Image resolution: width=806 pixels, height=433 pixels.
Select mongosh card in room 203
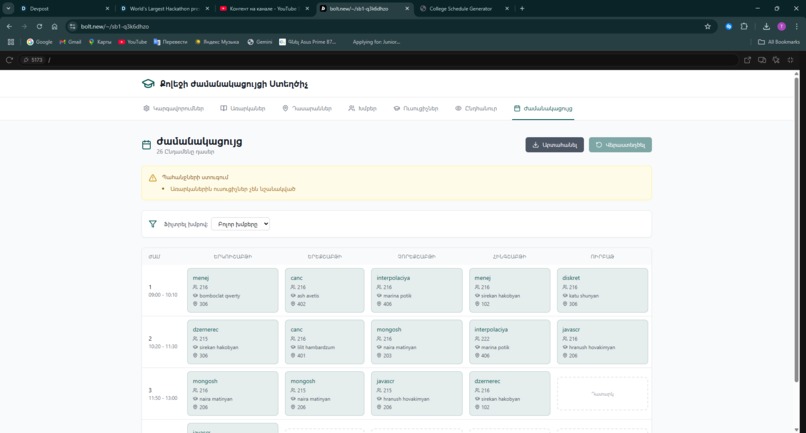click(417, 342)
